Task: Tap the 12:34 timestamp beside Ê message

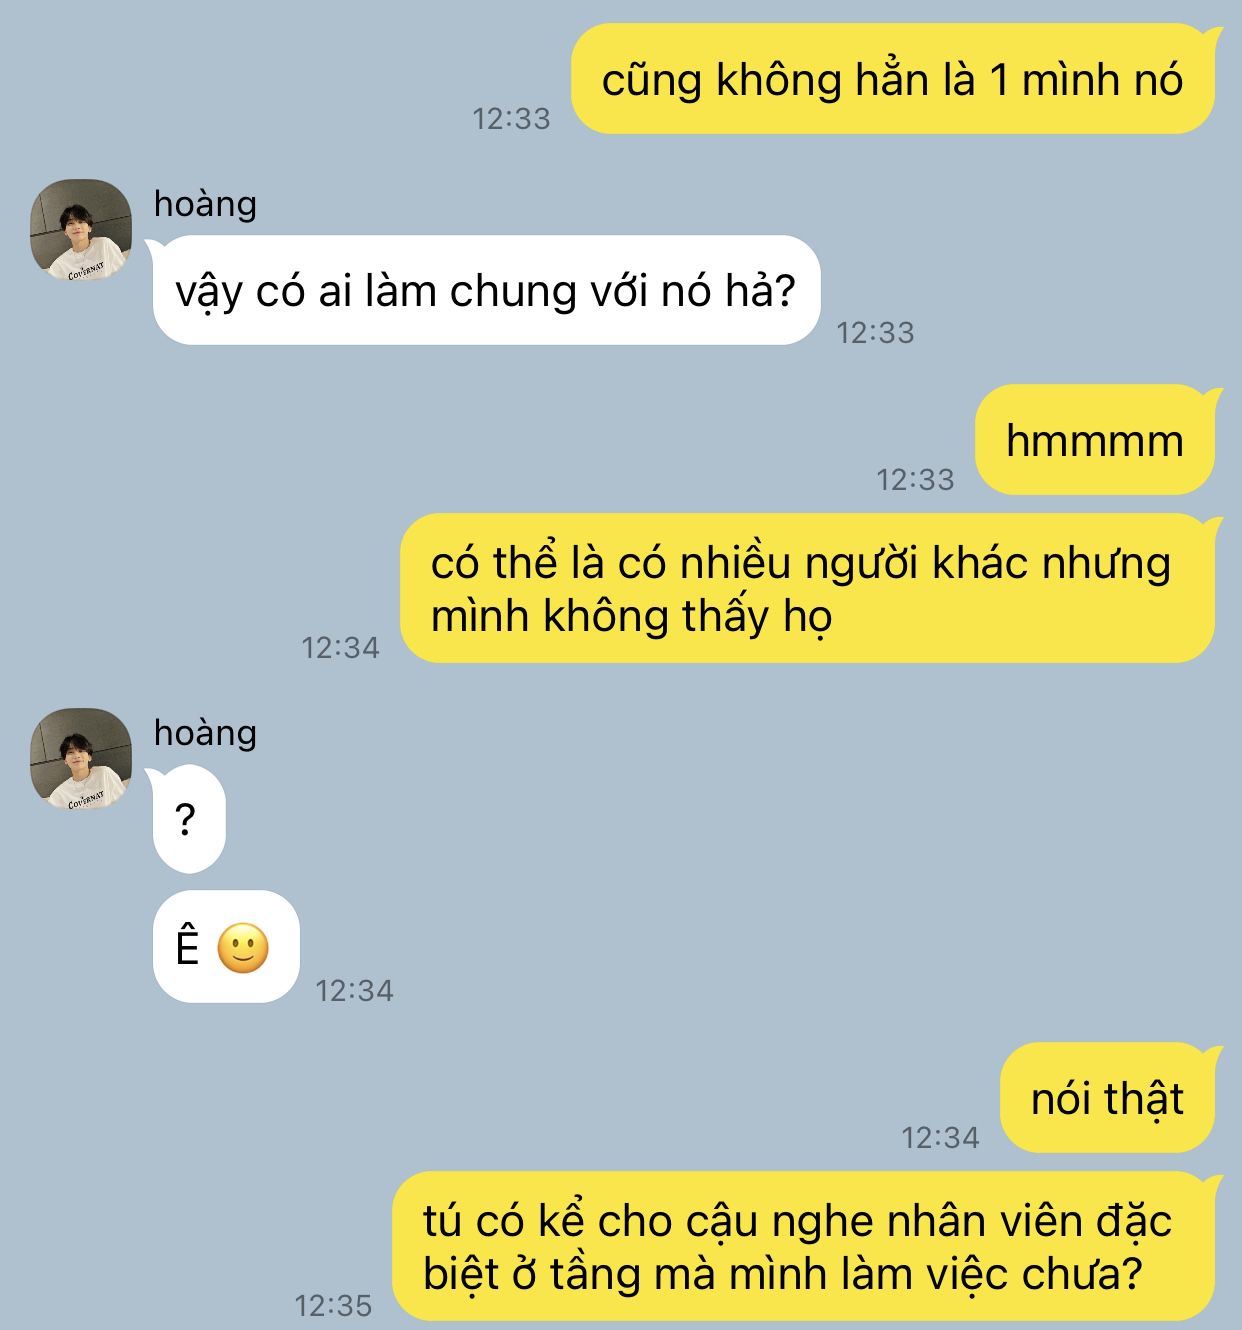Action: pos(354,990)
